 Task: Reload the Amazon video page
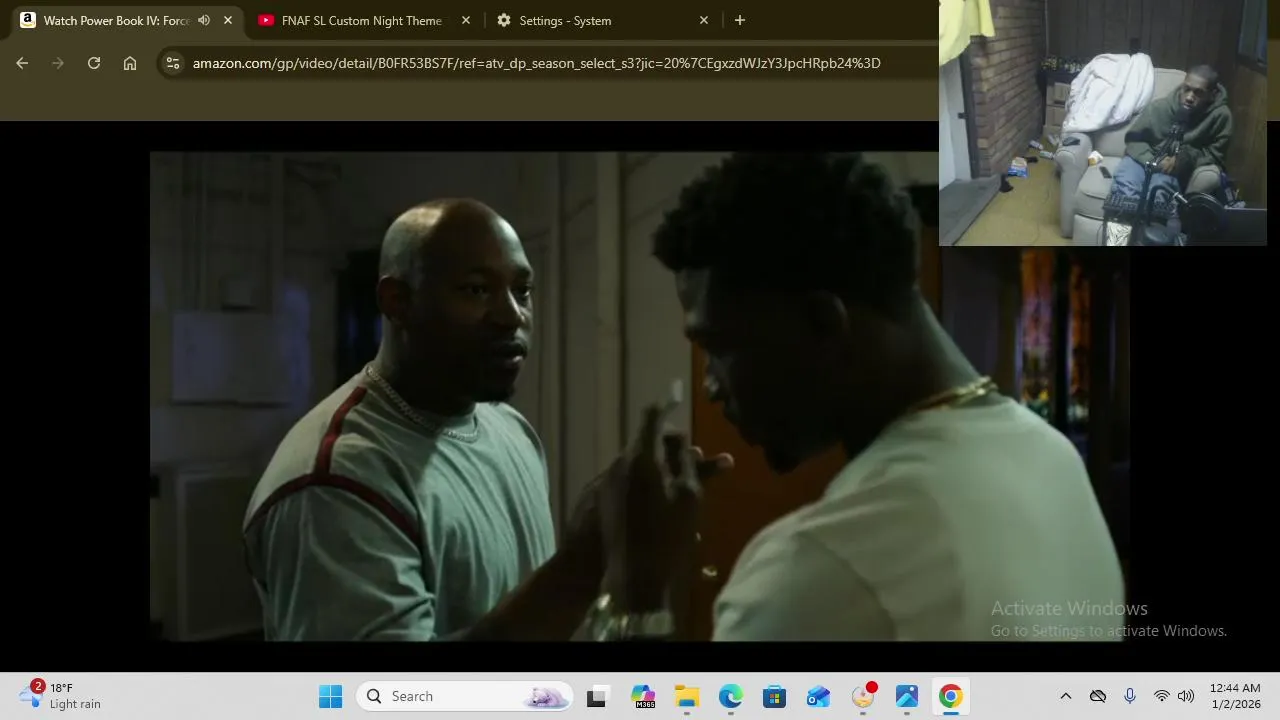(x=94, y=63)
